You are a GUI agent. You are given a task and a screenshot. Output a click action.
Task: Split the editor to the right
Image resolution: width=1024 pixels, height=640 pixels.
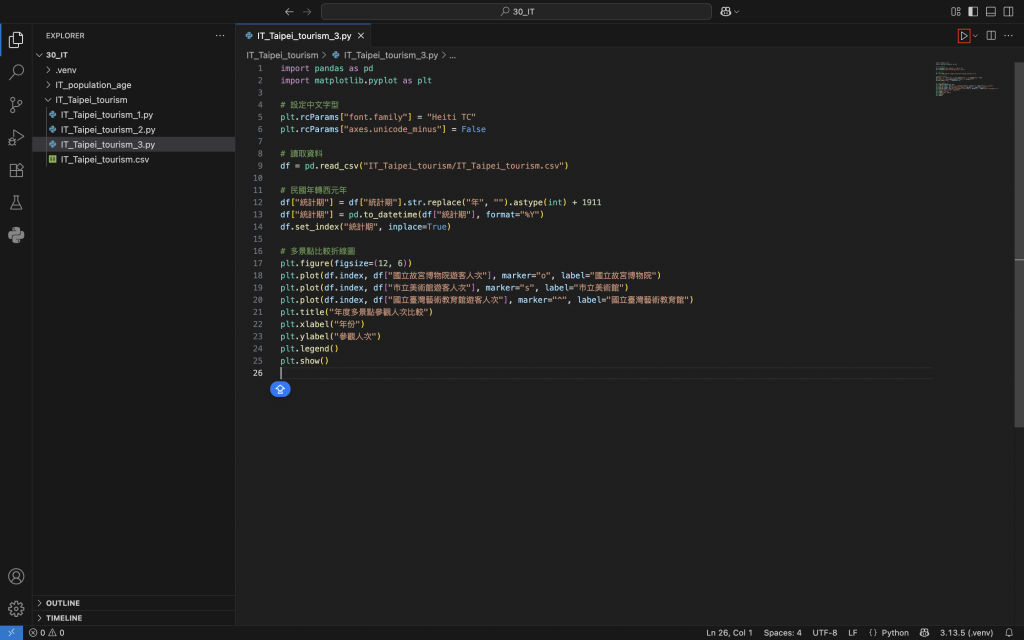pos(991,35)
